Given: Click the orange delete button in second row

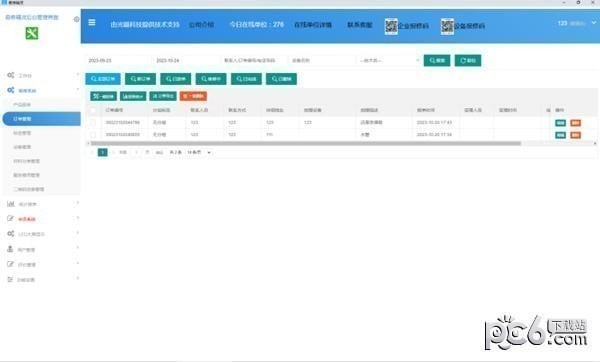Looking at the screenshot, I should point(576,135).
